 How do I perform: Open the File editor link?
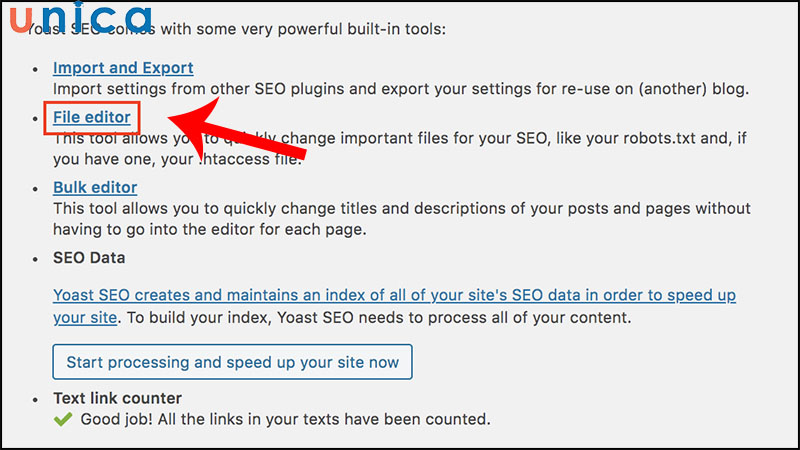(92, 118)
